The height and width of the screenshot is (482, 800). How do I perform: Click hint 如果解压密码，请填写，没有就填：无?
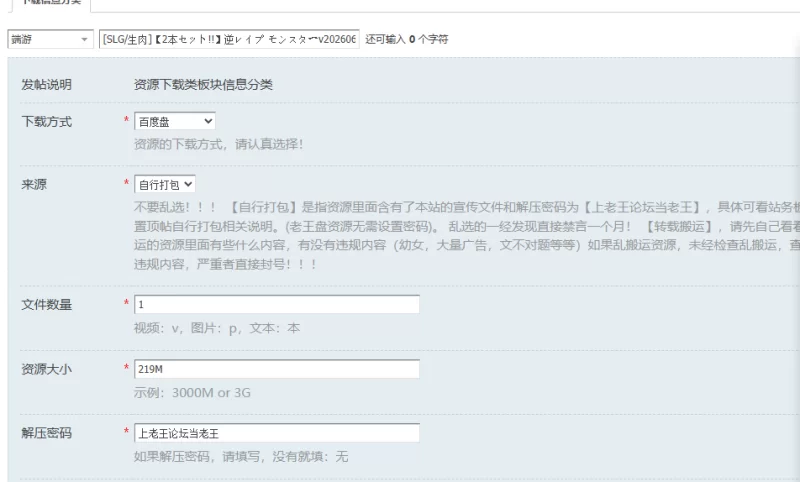pyautogui.click(x=241, y=456)
